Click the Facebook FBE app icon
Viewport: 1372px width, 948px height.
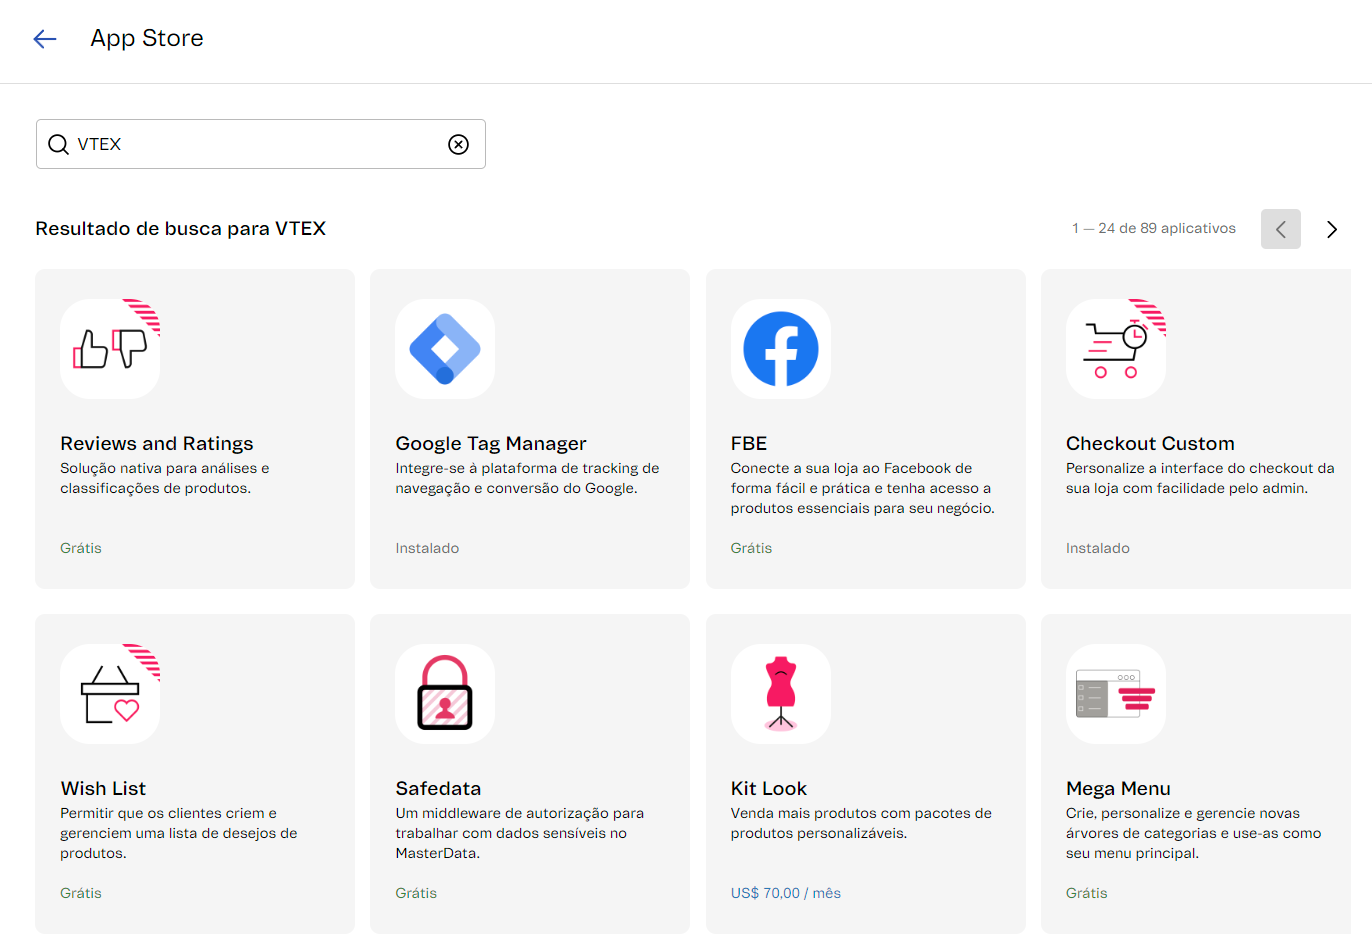(780, 349)
